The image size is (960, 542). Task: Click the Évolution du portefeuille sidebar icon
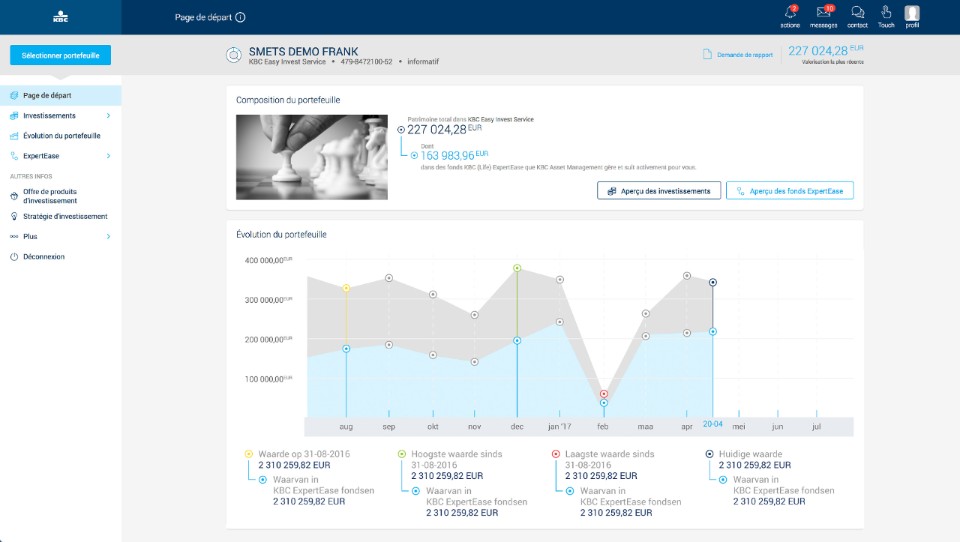(x=14, y=136)
